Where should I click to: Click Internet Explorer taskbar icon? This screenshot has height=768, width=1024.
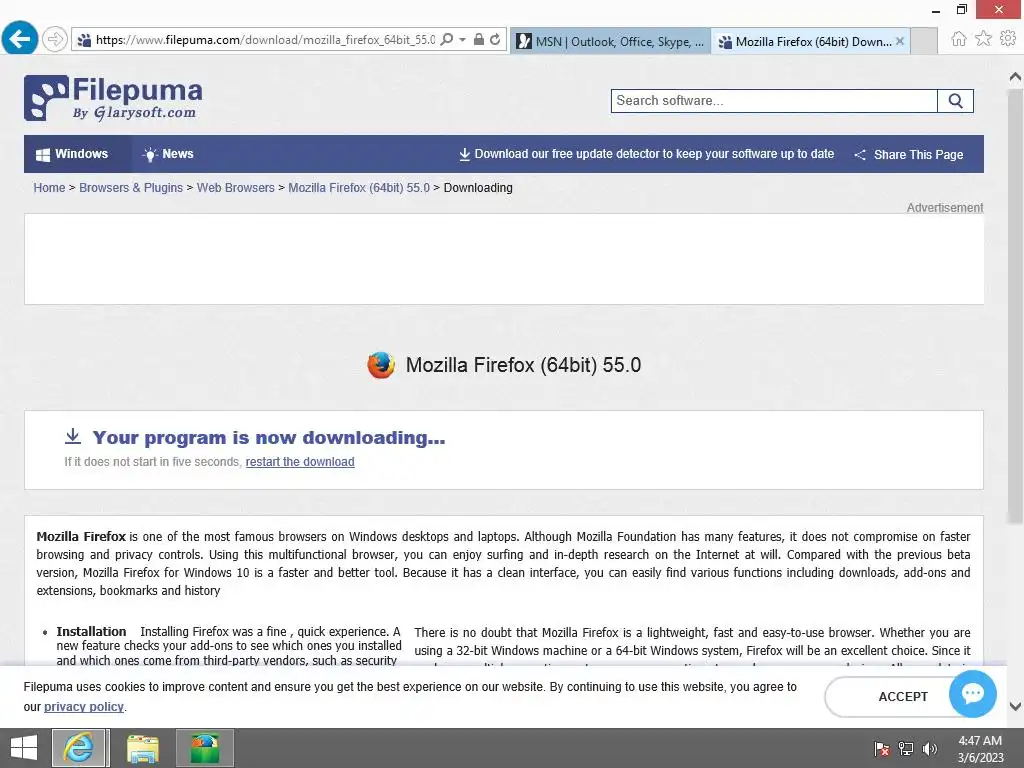(80, 748)
